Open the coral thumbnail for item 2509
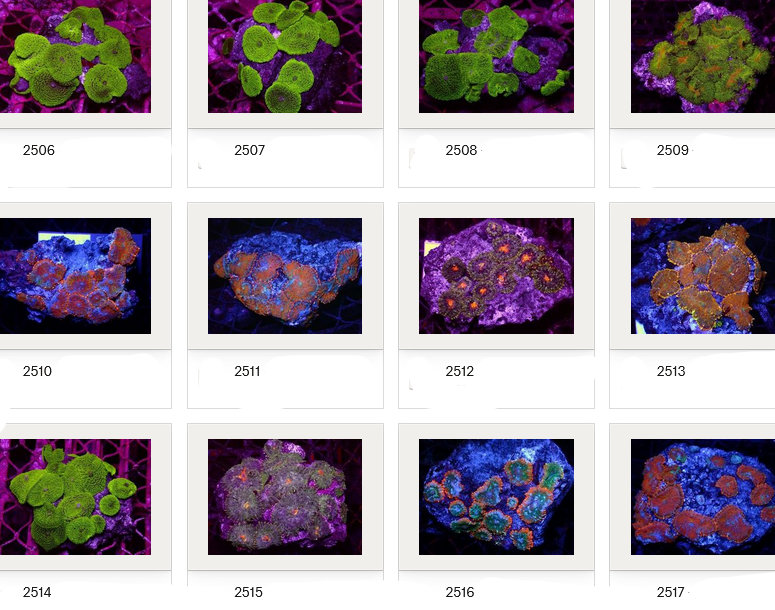 (x=702, y=55)
